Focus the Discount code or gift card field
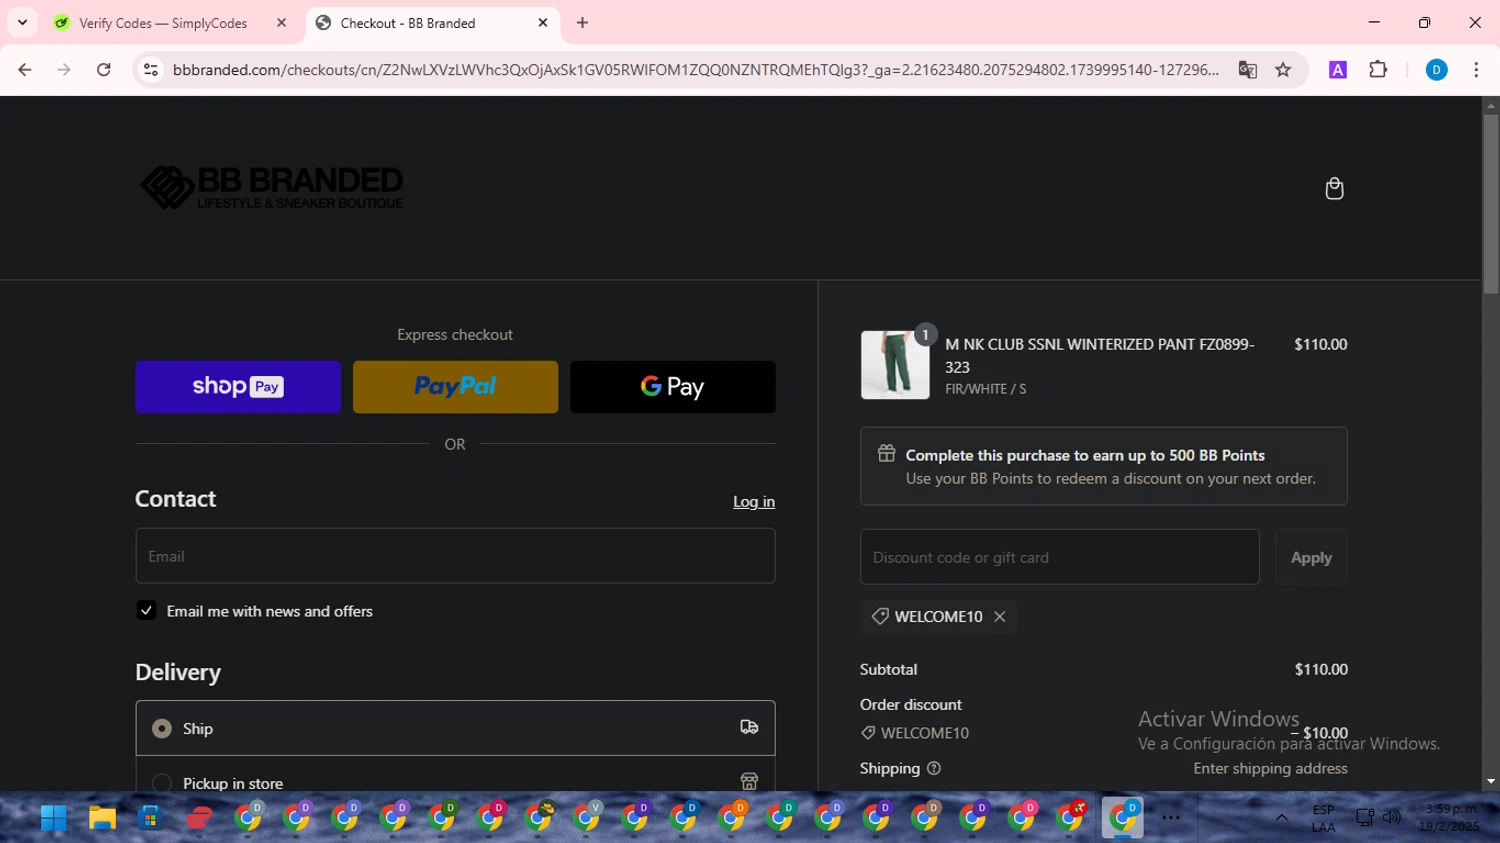This screenshot has height=843, width=1500. click(1059, 557)
